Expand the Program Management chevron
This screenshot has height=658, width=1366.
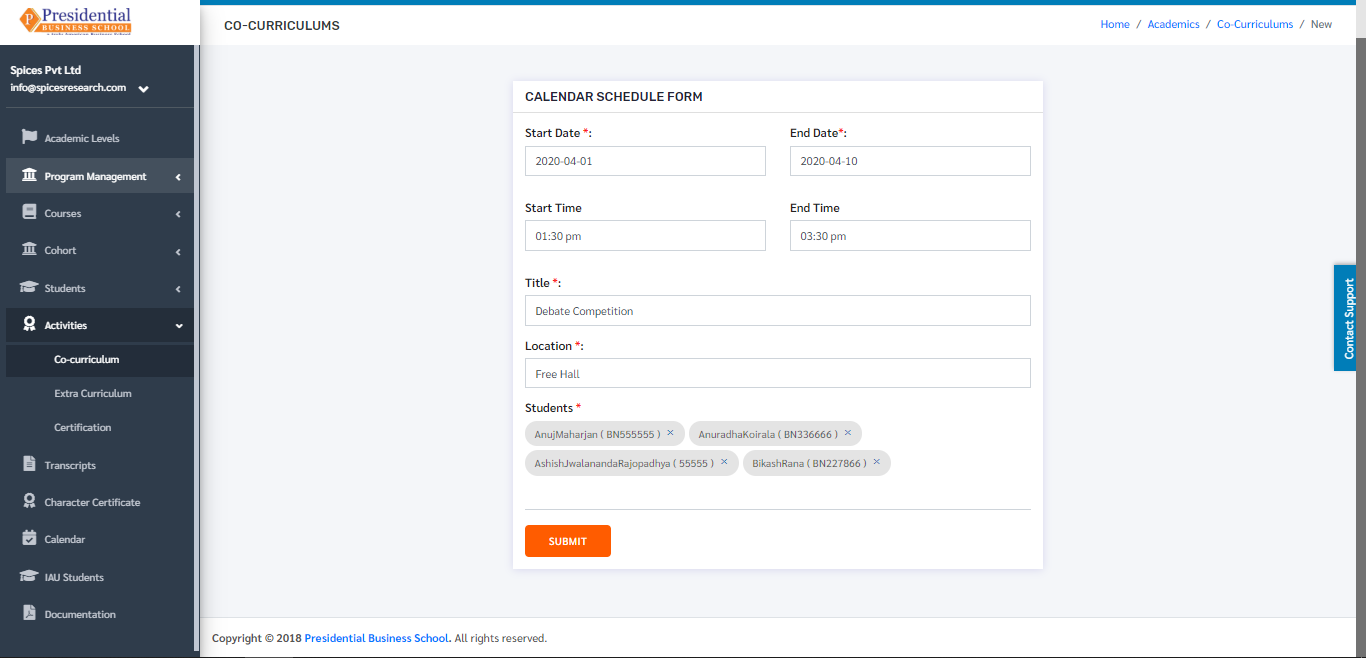pyautogui.click(x=178, y=177)
